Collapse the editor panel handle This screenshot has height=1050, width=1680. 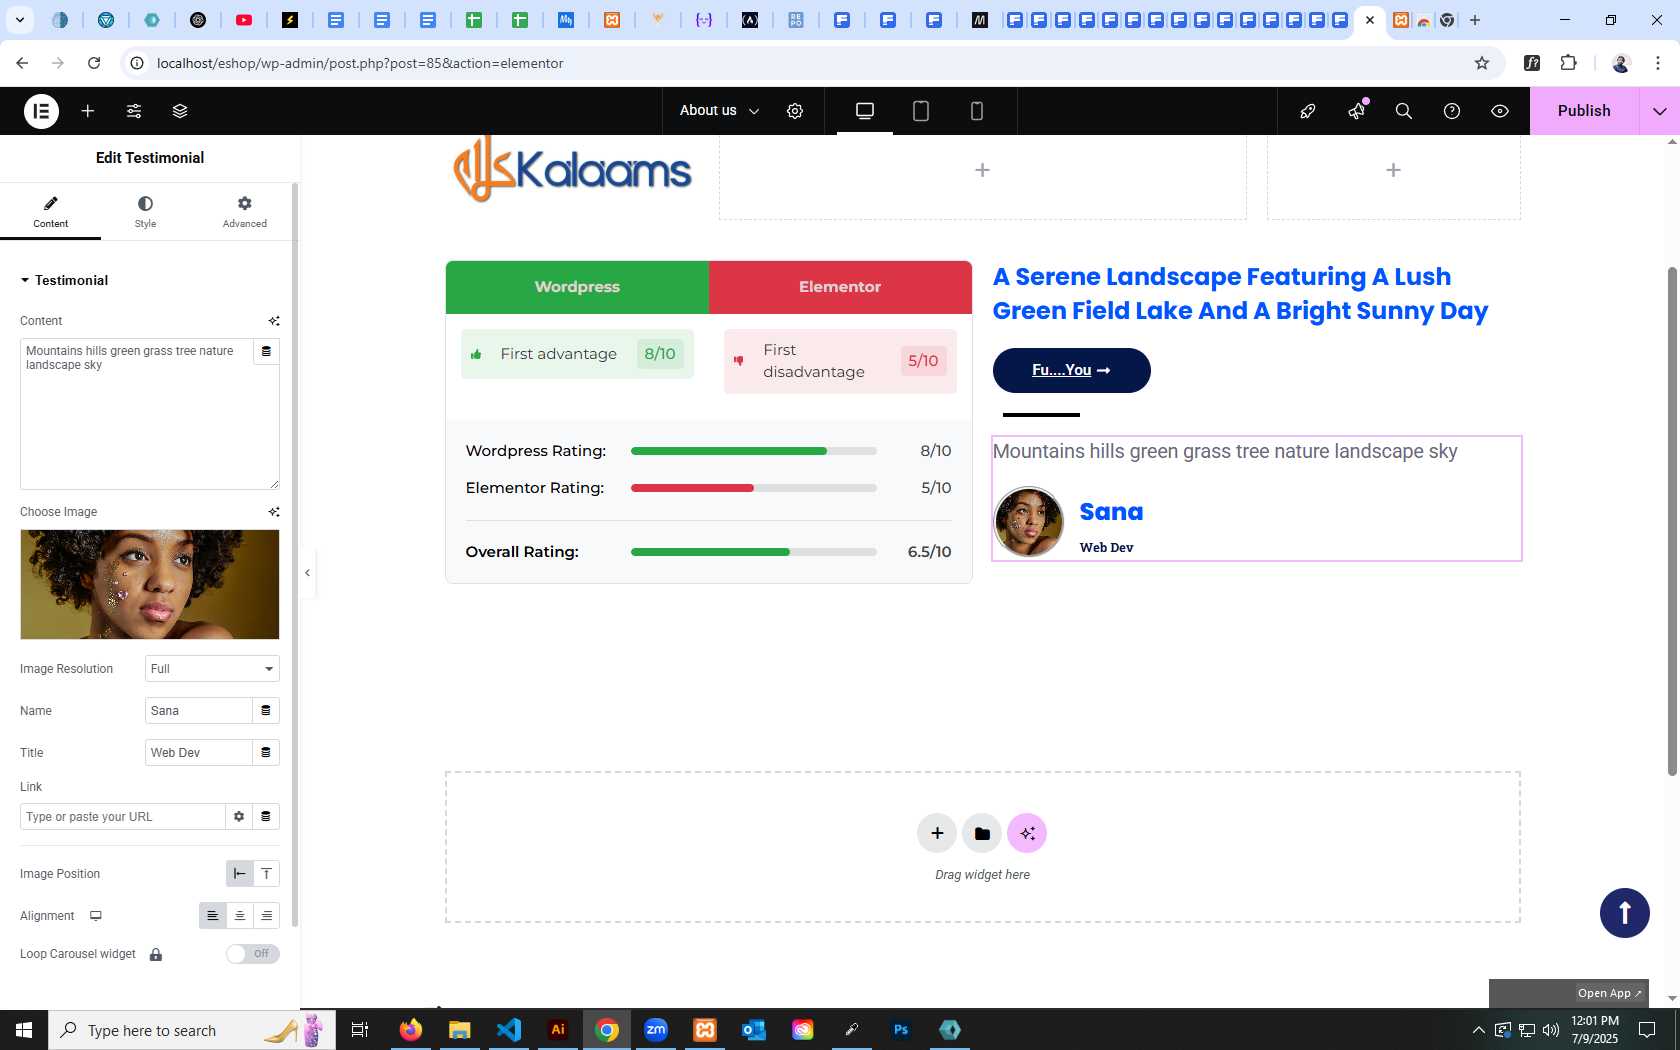(x=308, y=573)
